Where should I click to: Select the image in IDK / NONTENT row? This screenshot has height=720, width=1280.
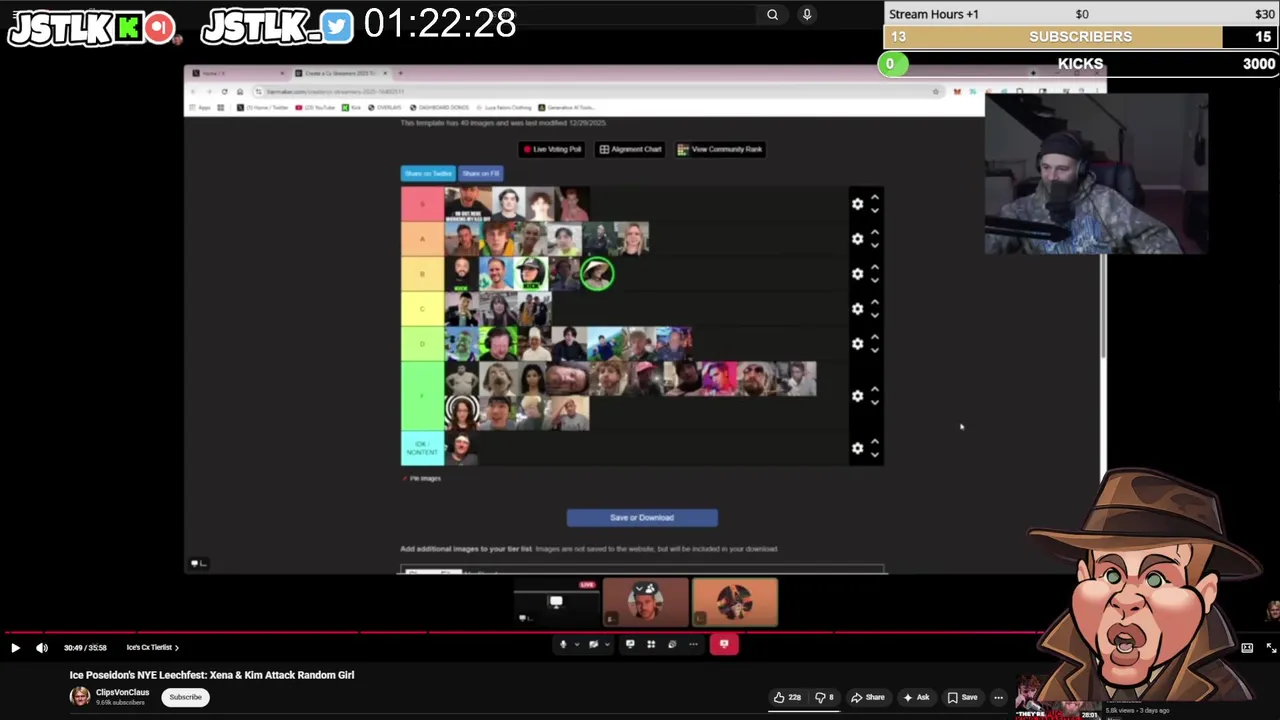pyautogui.click(x=461, y=448)
